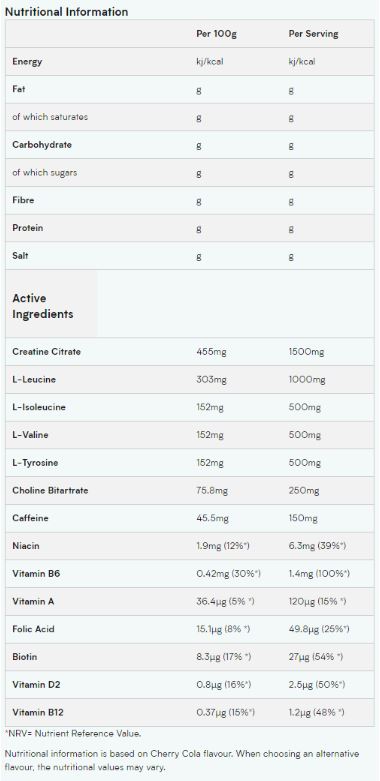Click the 1500mg Creatine Citrate serving value
Viewport: 380px width, 781px height.
click(x=306, y=352)
